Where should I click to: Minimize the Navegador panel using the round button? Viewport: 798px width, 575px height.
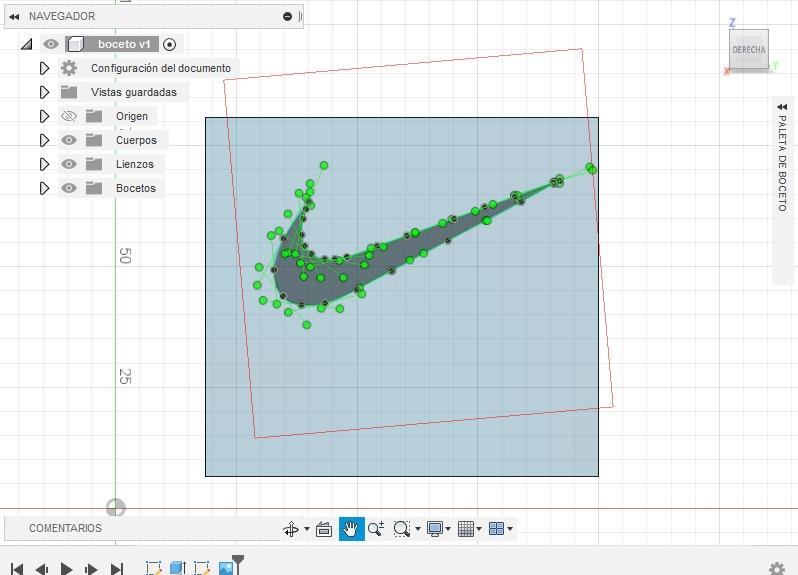tap(287, 17)
